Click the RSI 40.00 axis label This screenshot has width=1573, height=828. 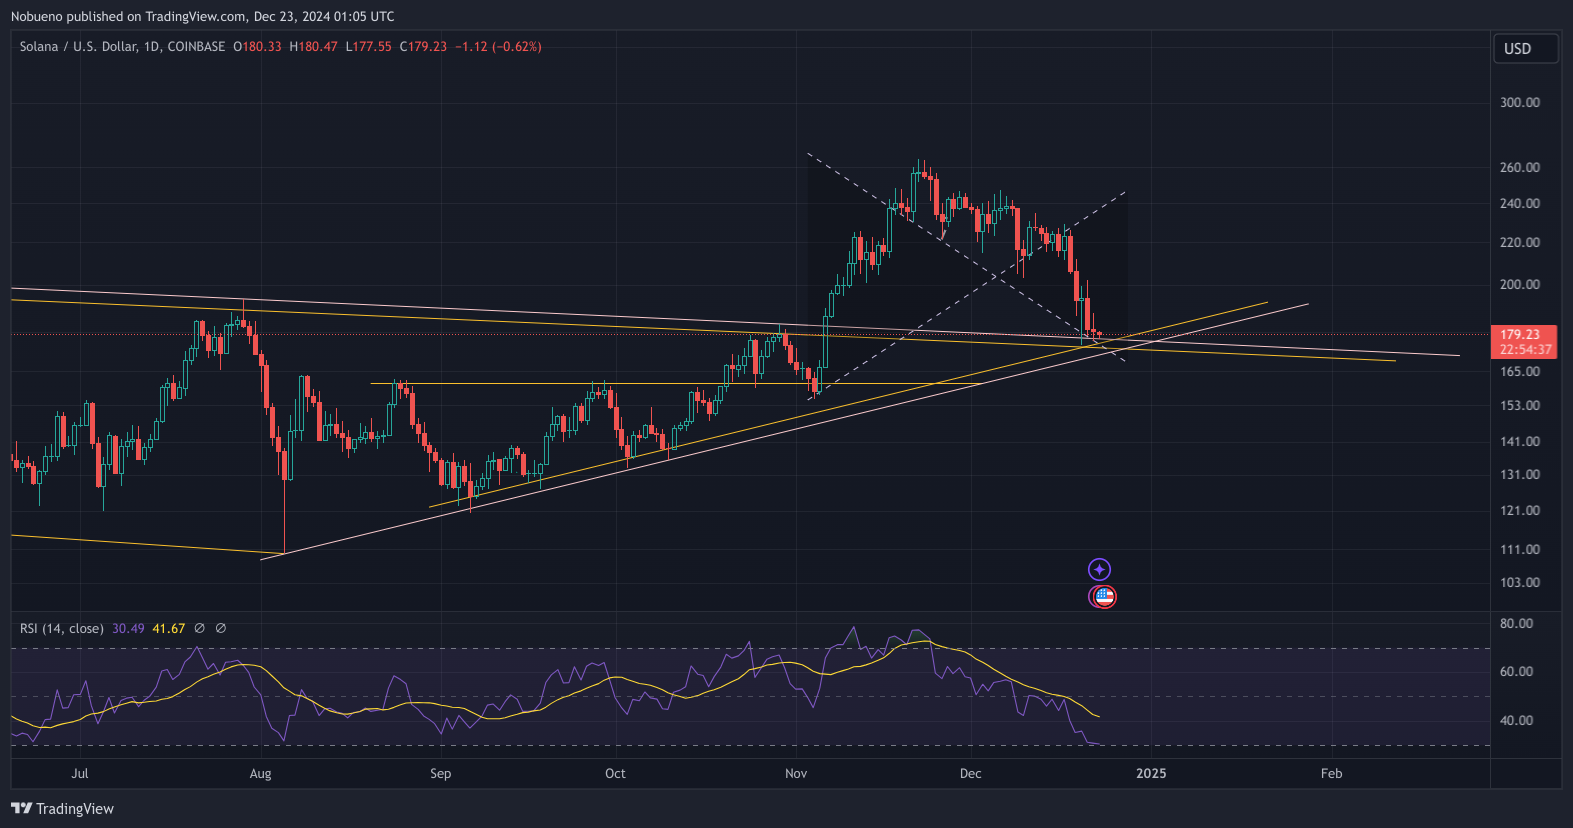click(x=1516, y=720)
